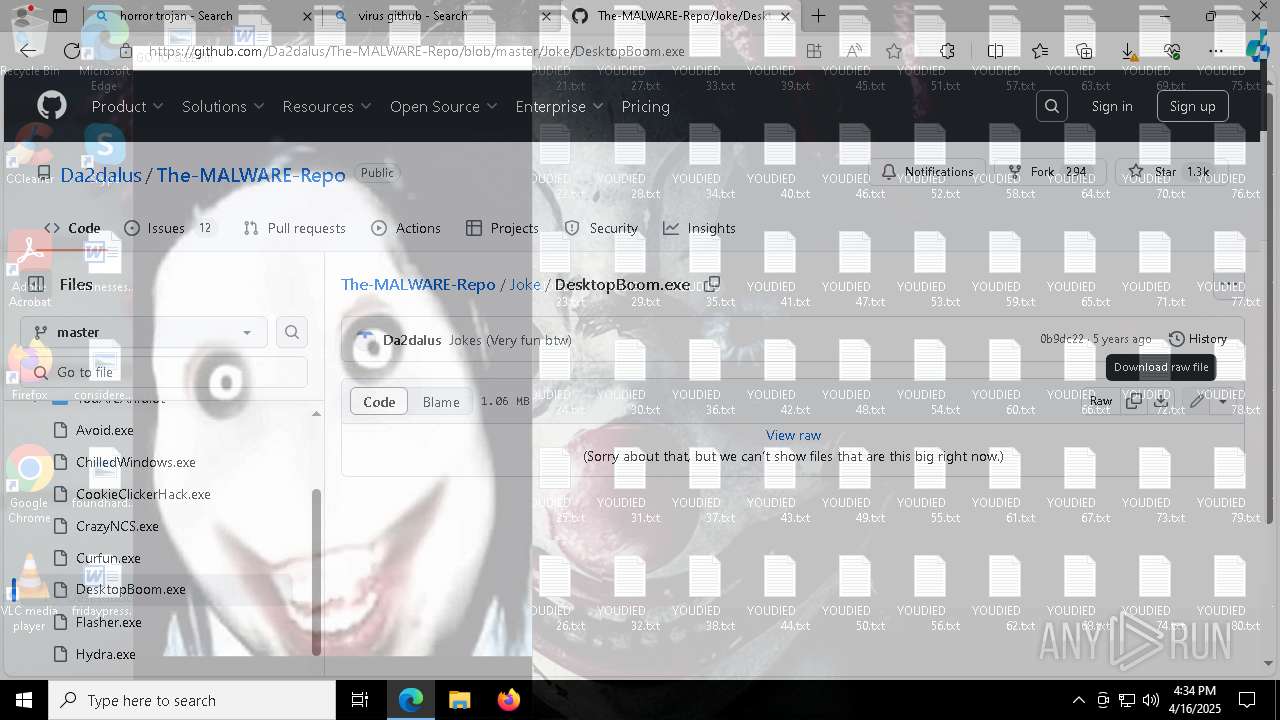Viewport: 1280px width, 720px height.
Task: Open History for this file
Action: pos(1198,339)
